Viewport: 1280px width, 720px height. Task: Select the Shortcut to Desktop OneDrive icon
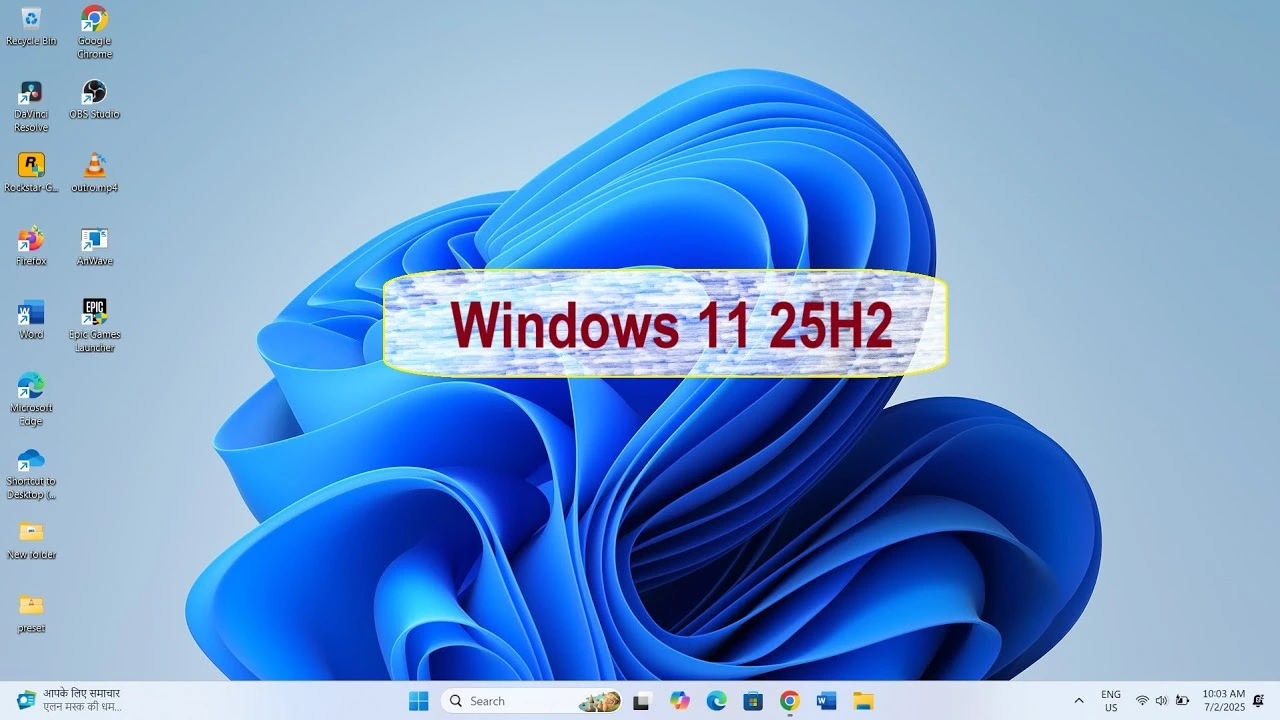coord(31,473)
